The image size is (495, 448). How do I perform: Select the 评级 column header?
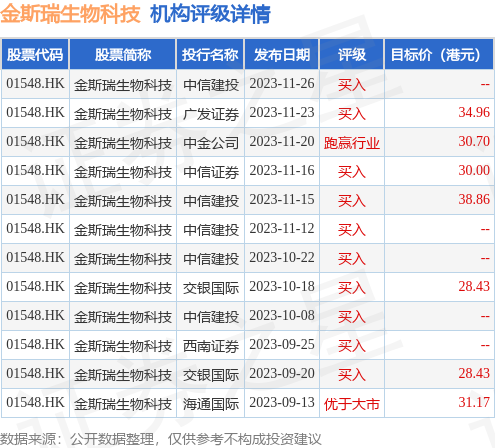[352, 54]
